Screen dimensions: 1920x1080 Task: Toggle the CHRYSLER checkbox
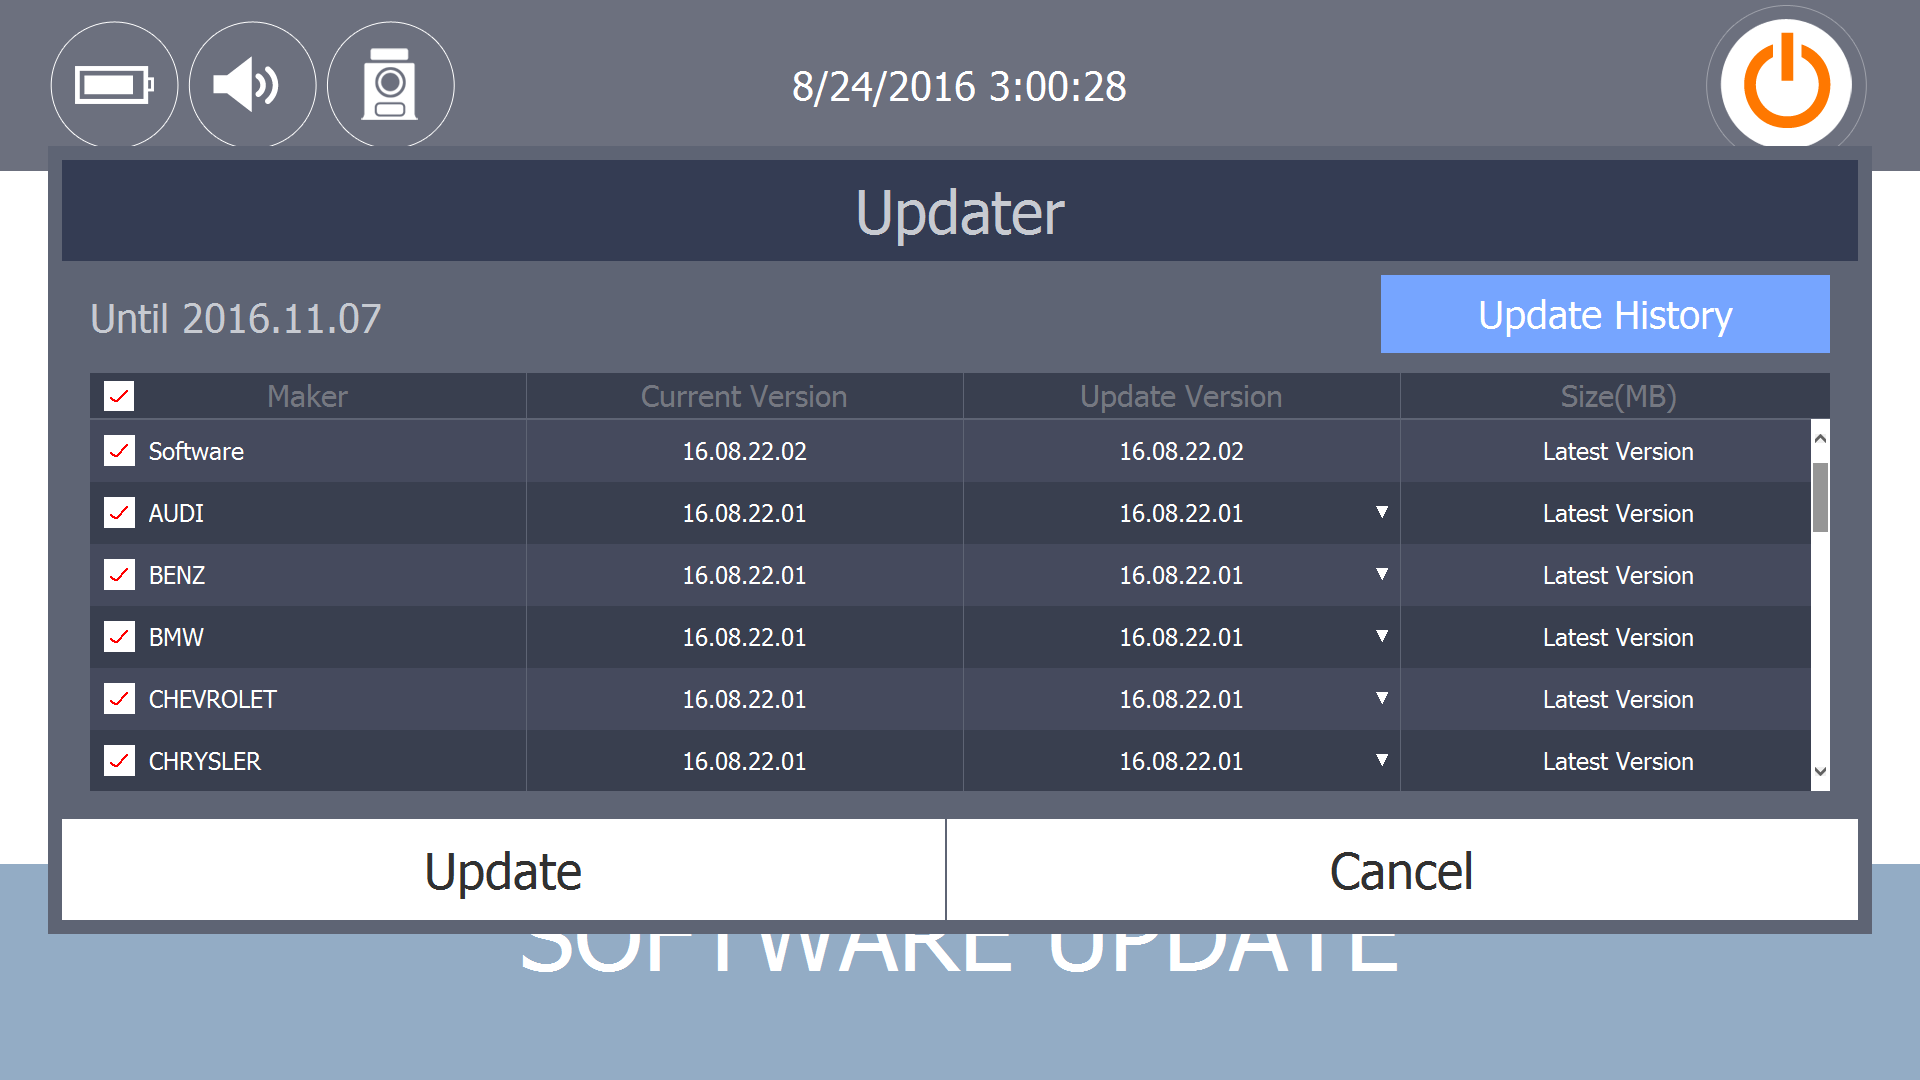(119, 761)
